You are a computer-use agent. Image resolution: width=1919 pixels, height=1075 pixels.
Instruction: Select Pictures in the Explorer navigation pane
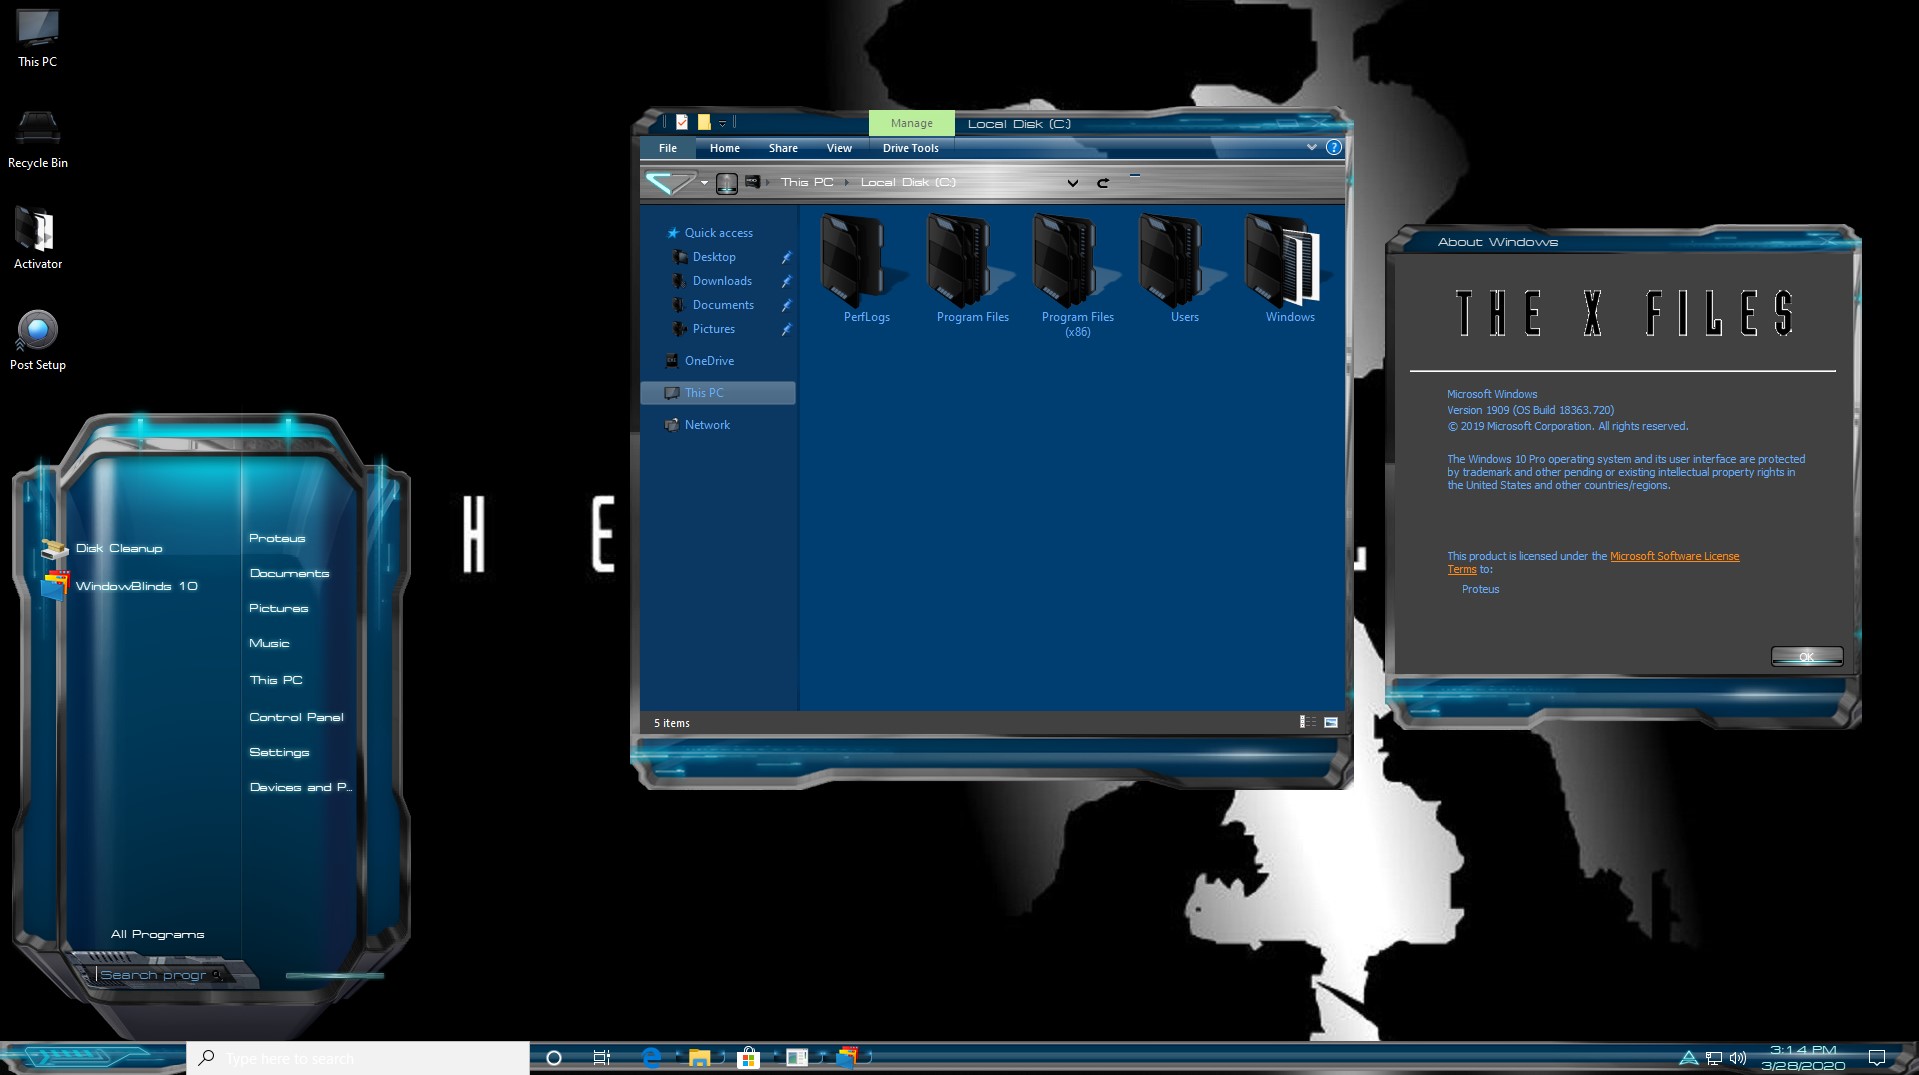[x=714, y=329]
